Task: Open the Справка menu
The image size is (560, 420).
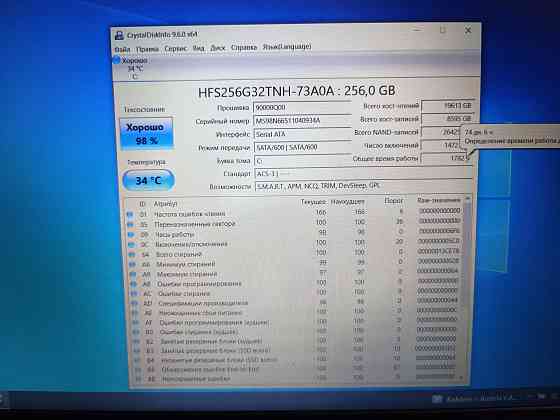Action: [244, 47]
